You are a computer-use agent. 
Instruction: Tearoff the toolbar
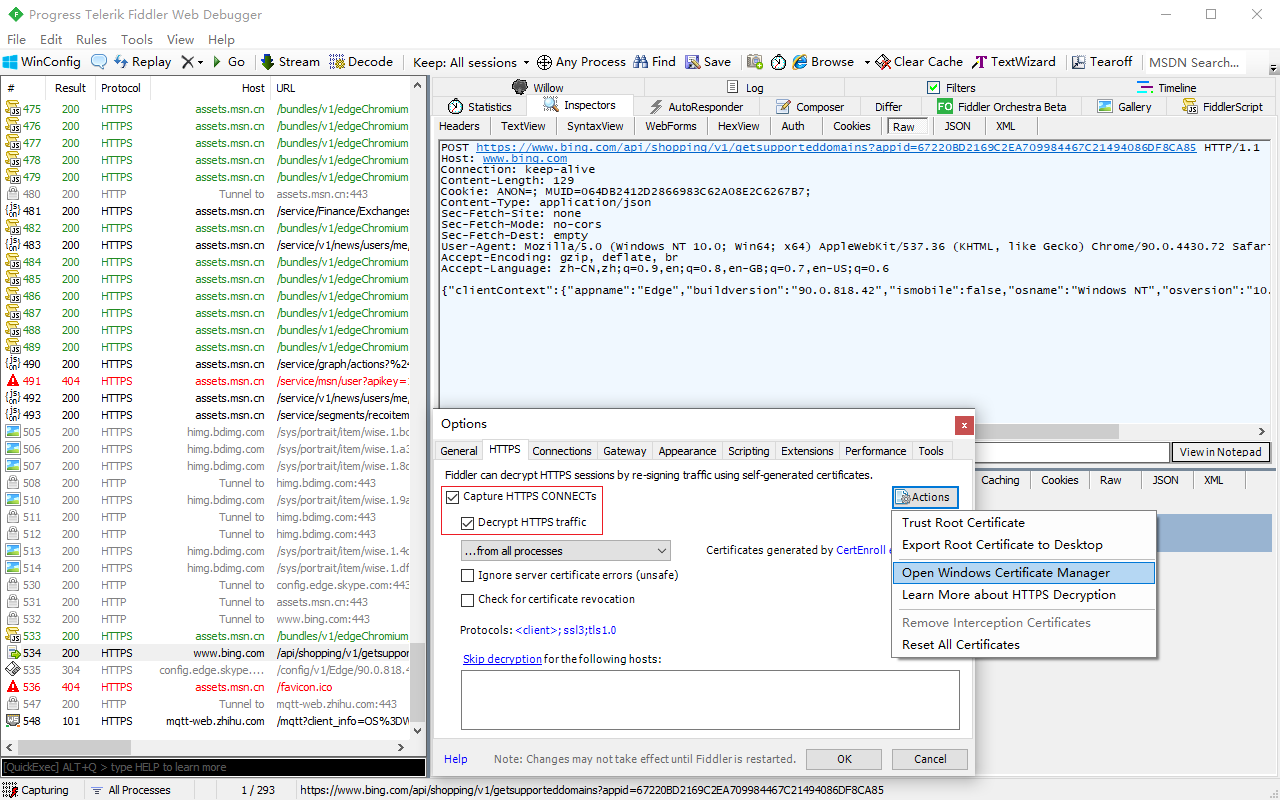[x=1102, y=62]
